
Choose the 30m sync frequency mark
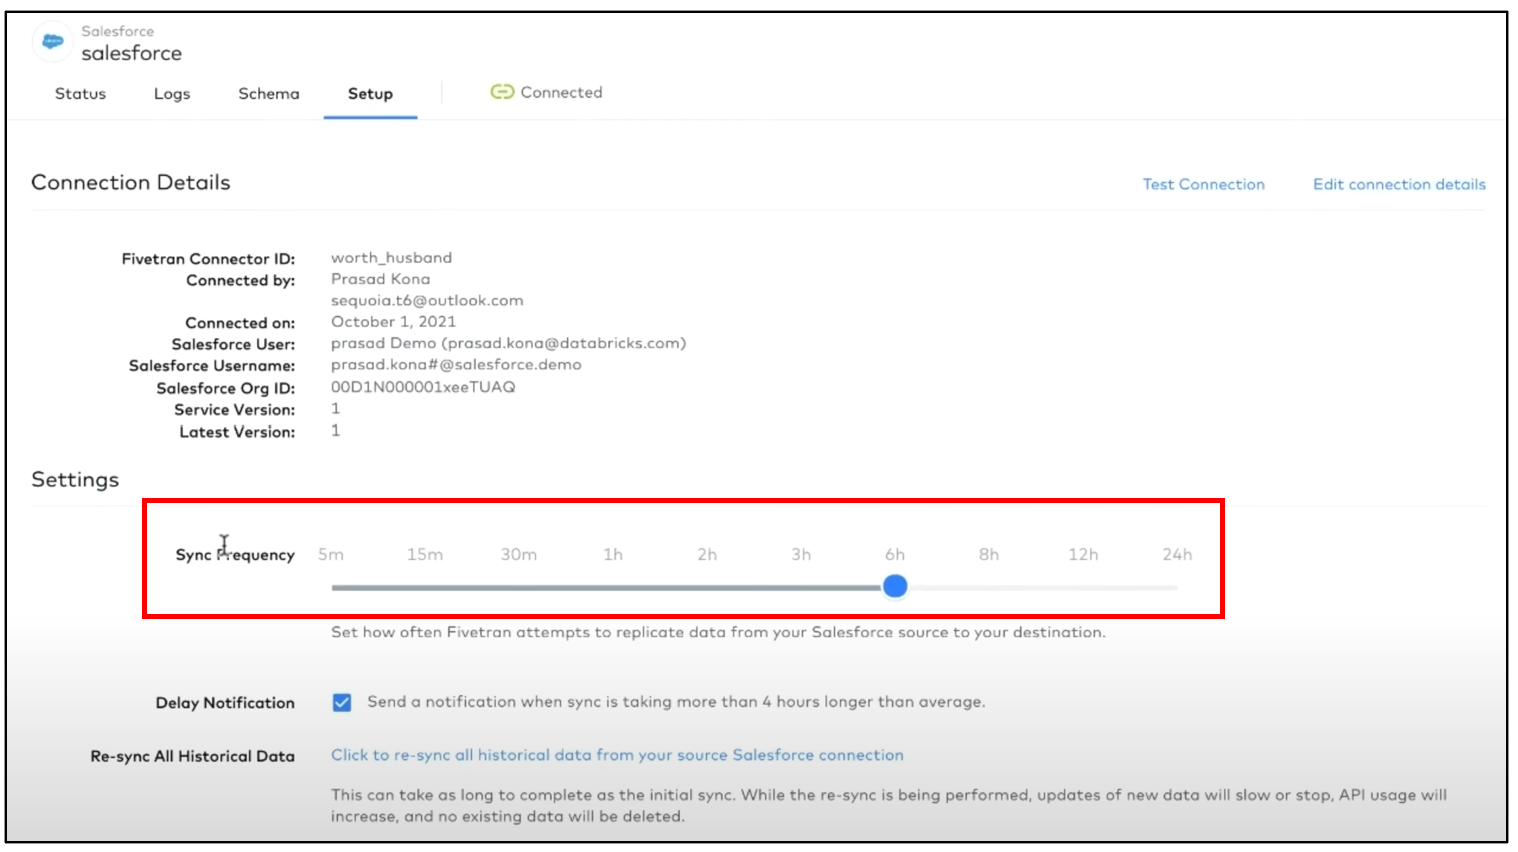click(x=519, y=555)
